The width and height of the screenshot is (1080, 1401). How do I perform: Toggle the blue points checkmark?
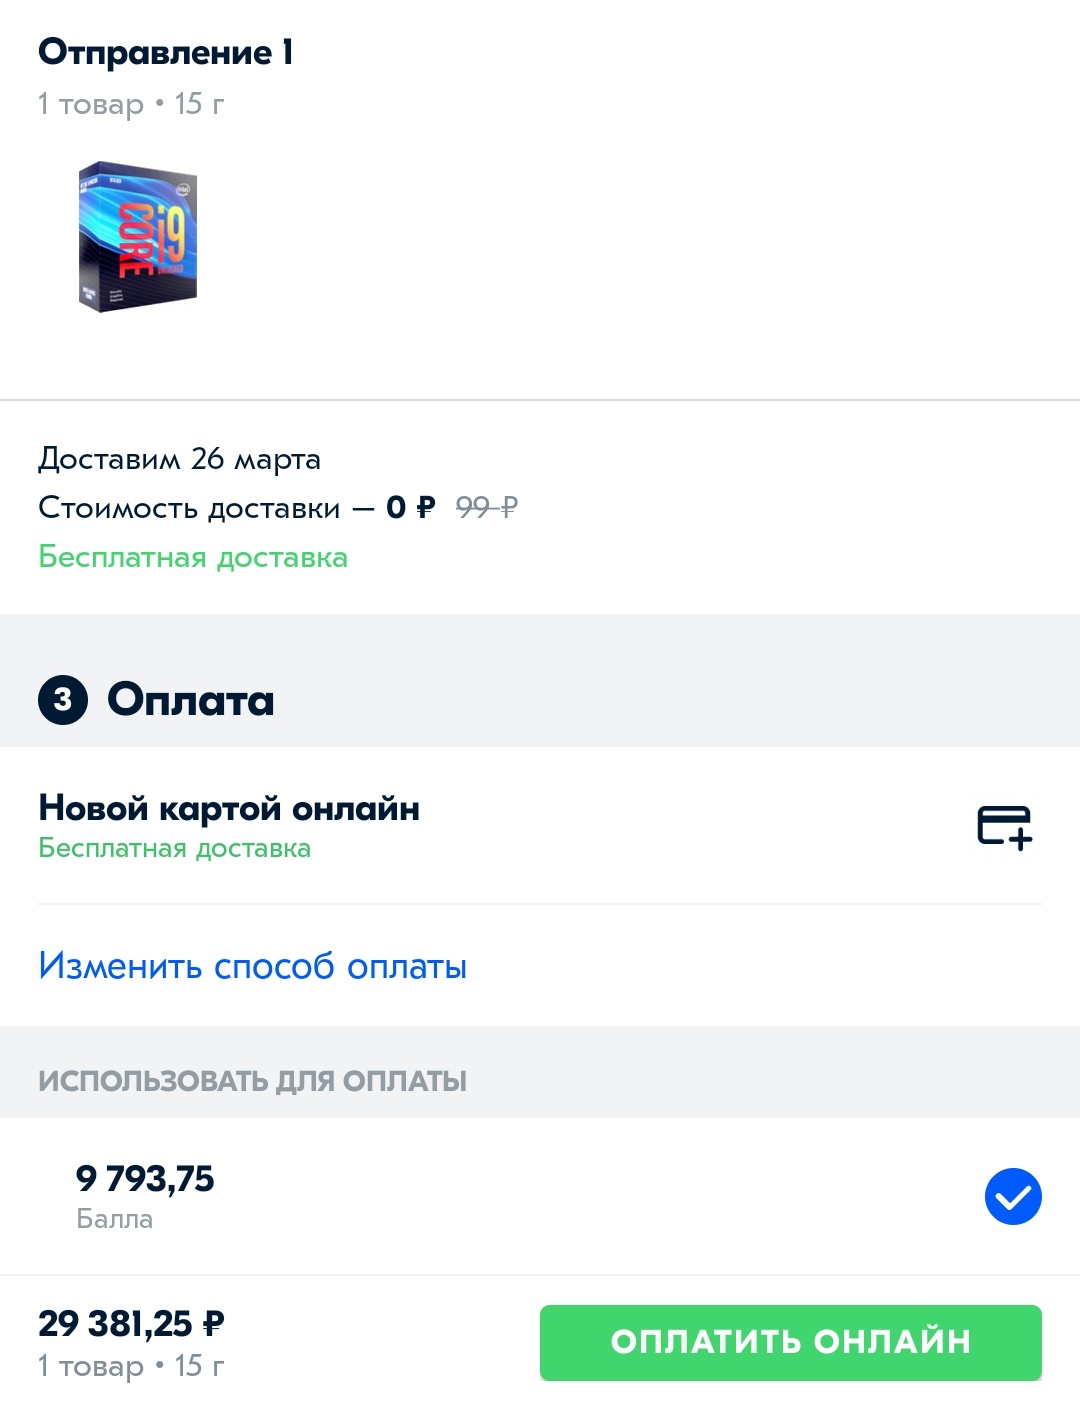[1013, 1196]
